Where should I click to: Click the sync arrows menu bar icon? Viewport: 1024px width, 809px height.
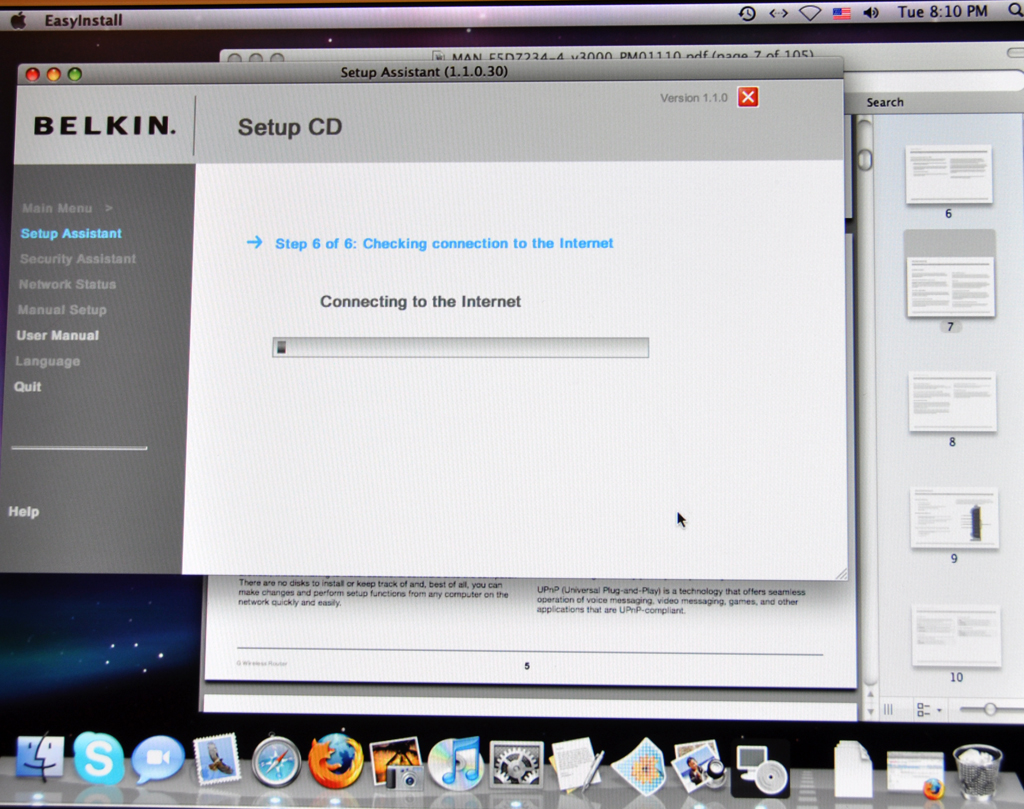click(778, 13)
